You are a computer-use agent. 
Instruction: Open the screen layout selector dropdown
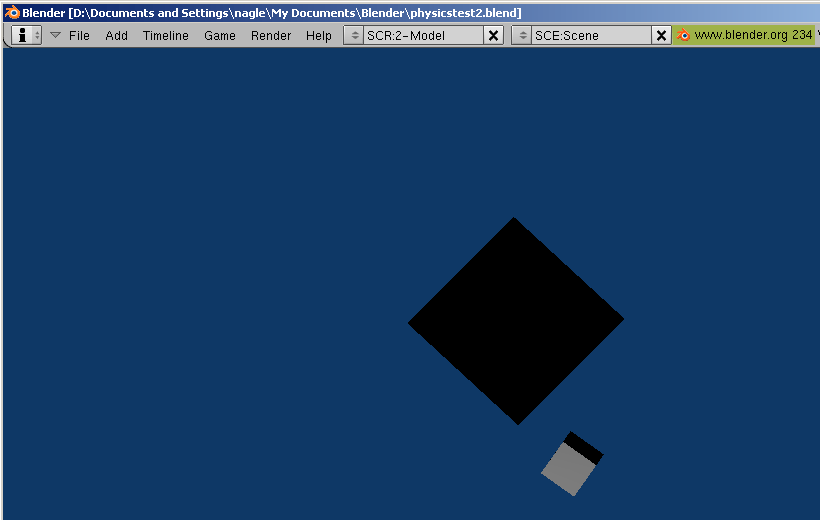click(354, 35)
